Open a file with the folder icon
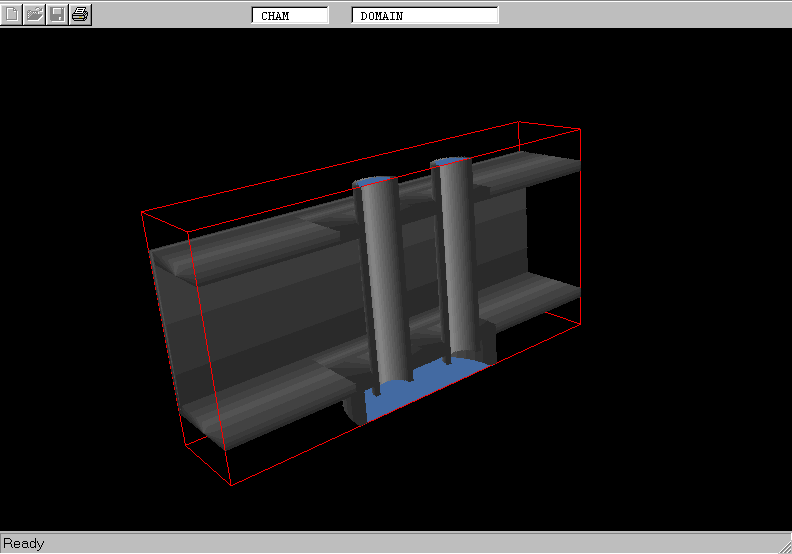This screenshot has width=792, height=554. pyautogui.click(x=35, y=14)
